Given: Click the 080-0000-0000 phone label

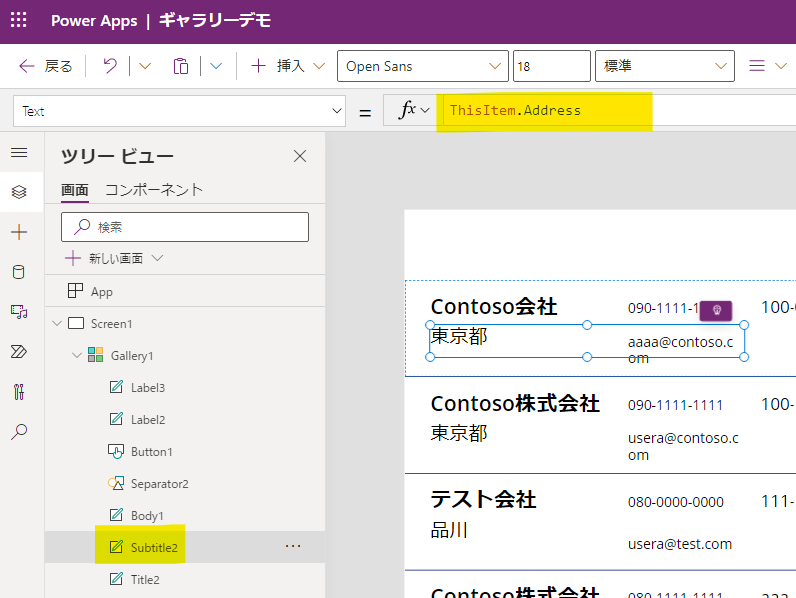Looking at the screenshot, I should coord(676,502).
